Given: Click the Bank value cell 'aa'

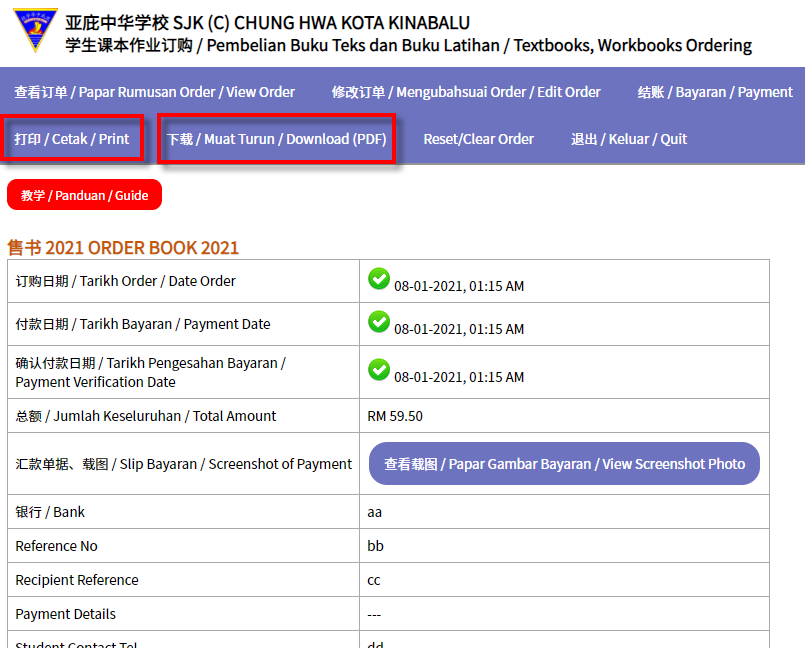Looking at the screenshot, I should pyautogui.click(x=375, y=512).
